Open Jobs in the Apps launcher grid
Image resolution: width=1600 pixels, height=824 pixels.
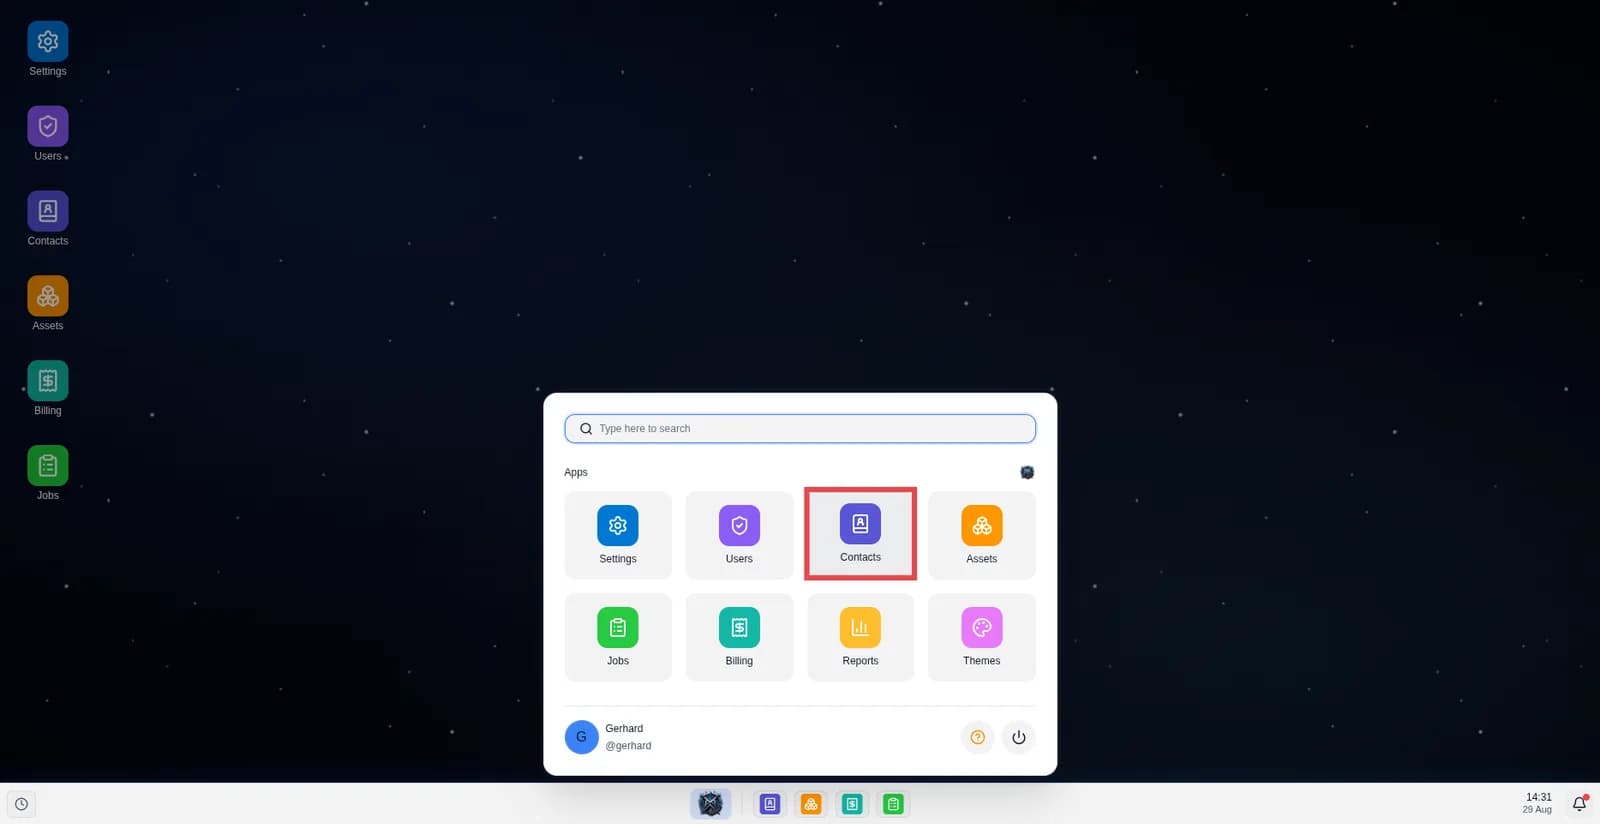tap(618, 637)
